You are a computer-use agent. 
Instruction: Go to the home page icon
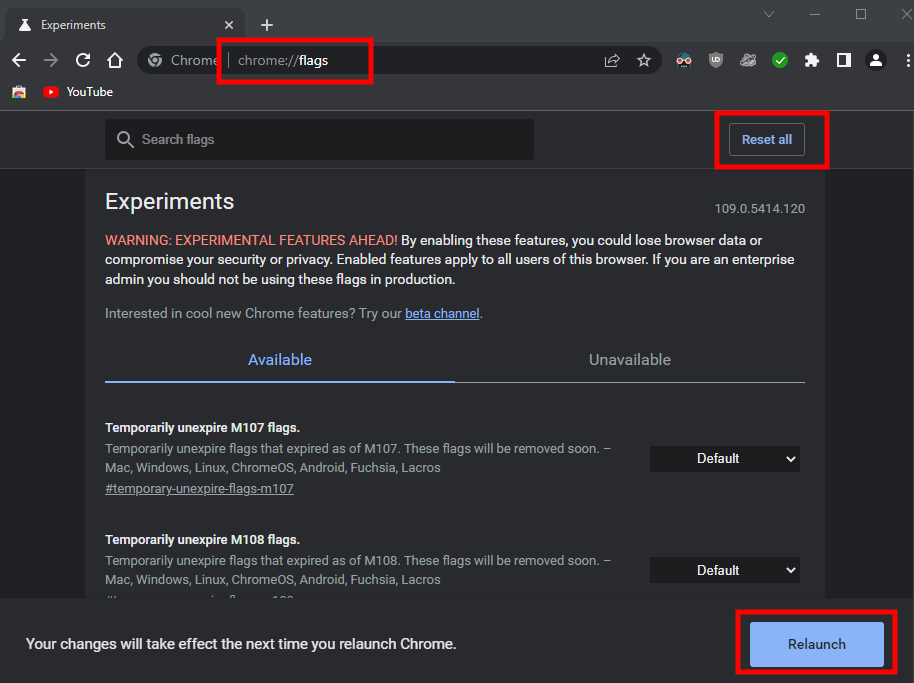point(115,60)
